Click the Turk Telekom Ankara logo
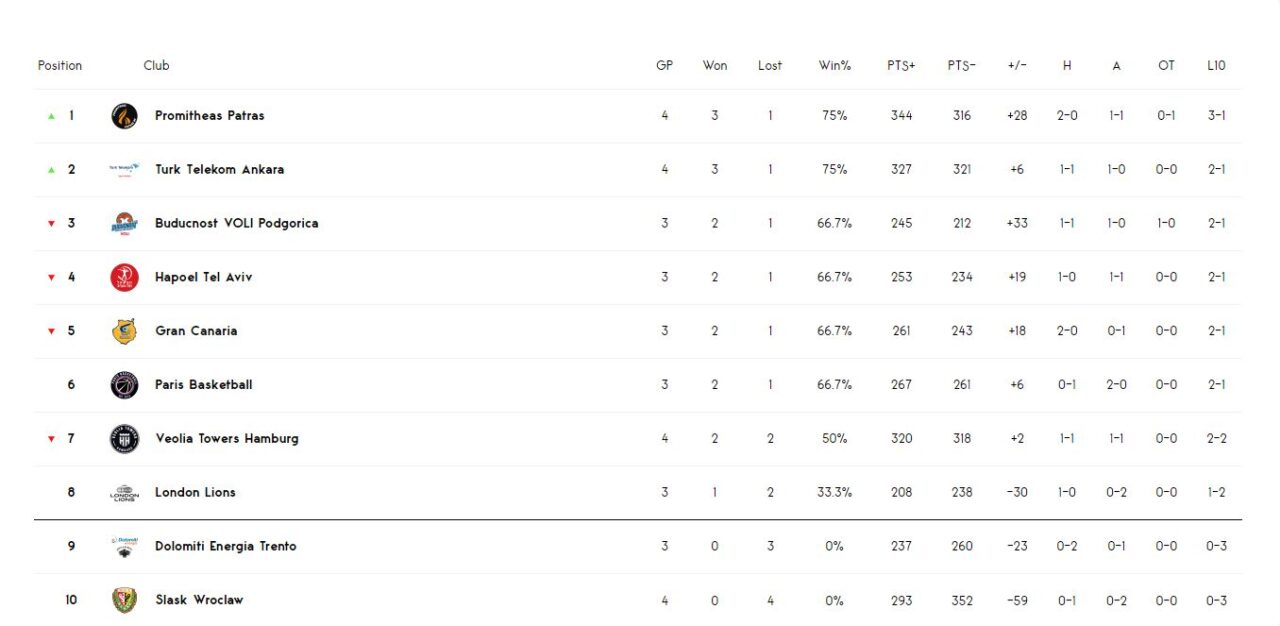 tap(124, 170)
